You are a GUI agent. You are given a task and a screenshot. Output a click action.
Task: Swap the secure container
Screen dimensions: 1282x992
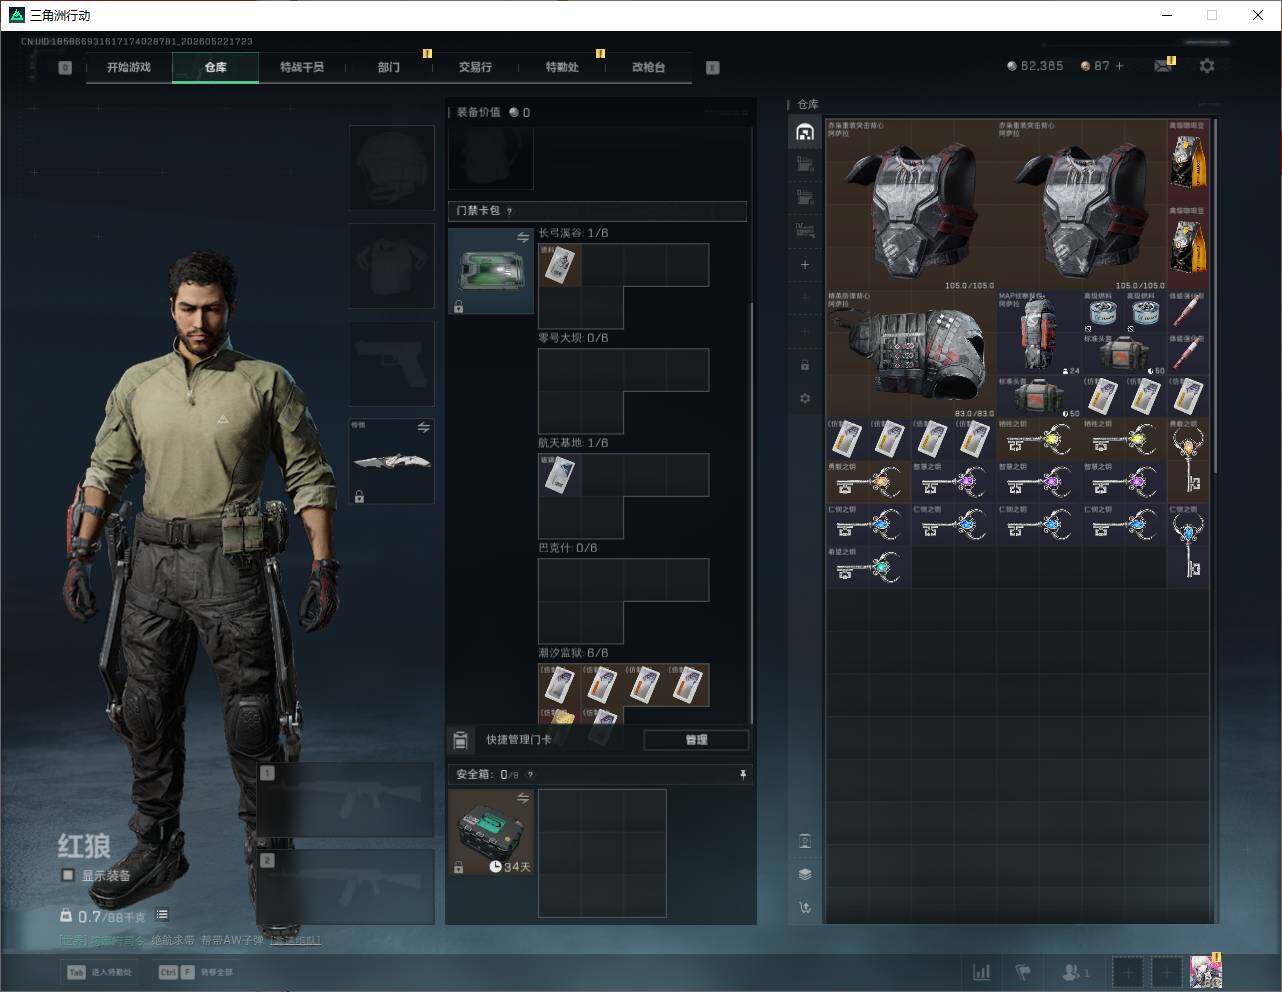[x=523, y=797]
